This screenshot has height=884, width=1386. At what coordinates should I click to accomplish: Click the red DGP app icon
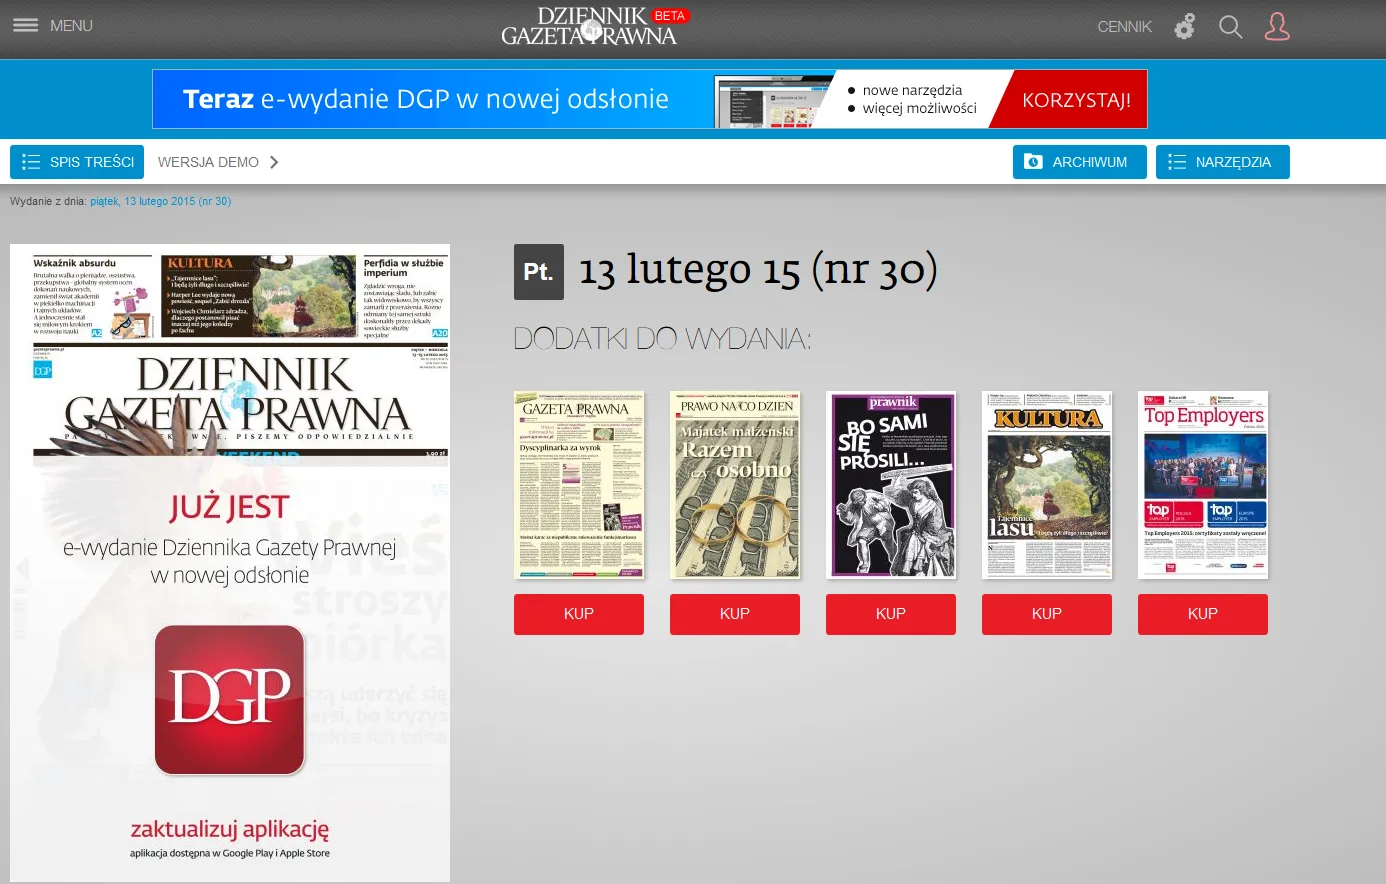pos(229,699)
